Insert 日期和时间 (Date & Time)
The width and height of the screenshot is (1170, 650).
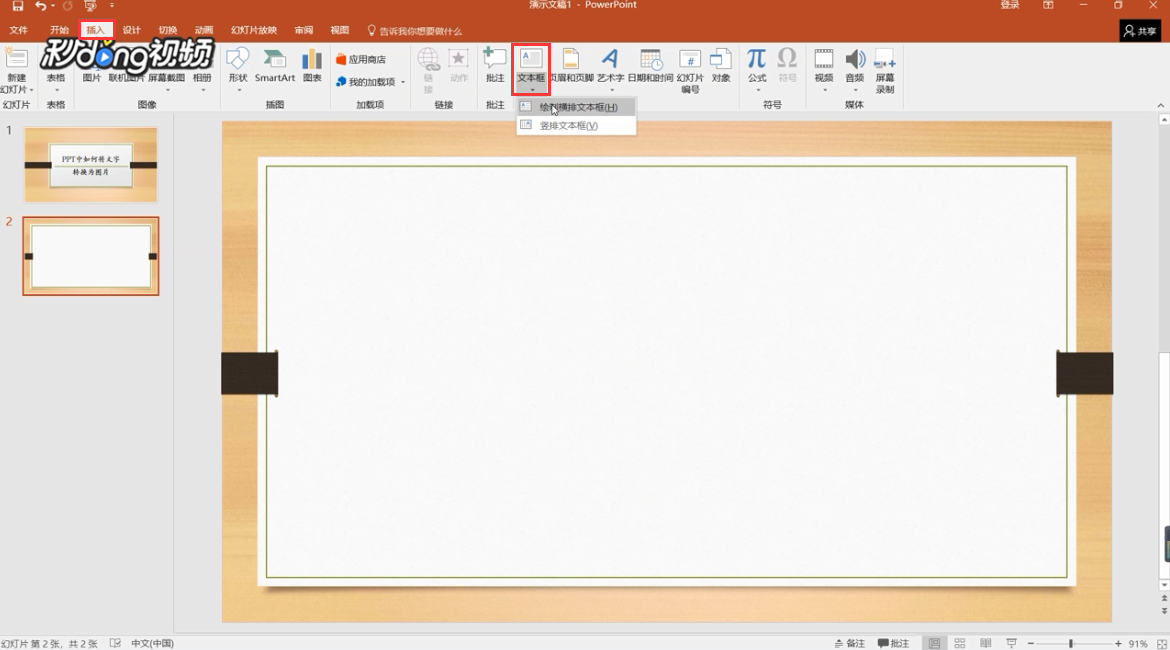pyautogui.click(x=651, y=66)
